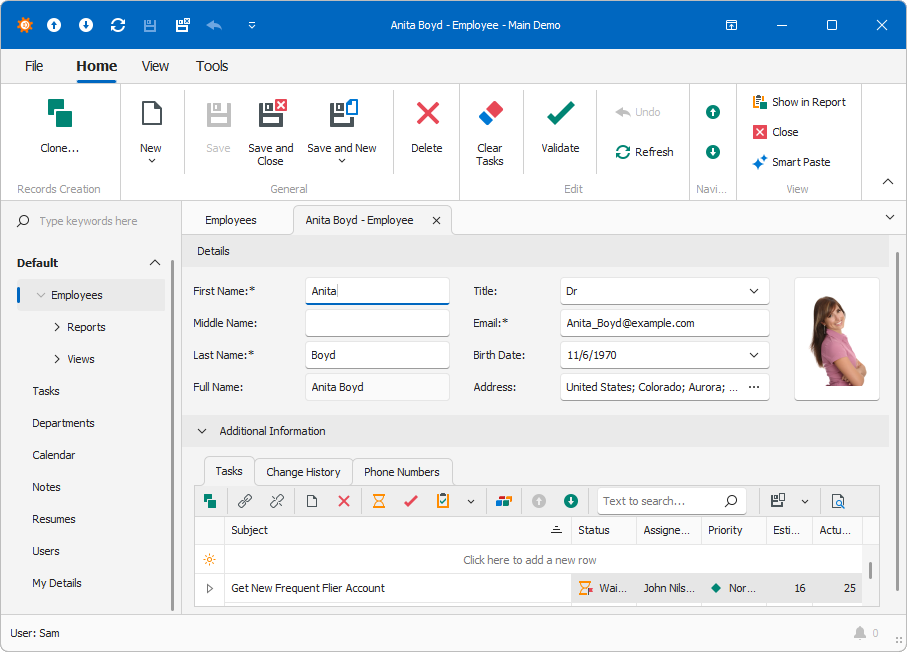The height and width of the screenshot is (652, 907).
Task: Open dropdown next to clipboard task icon
Action: coord(471,502)
